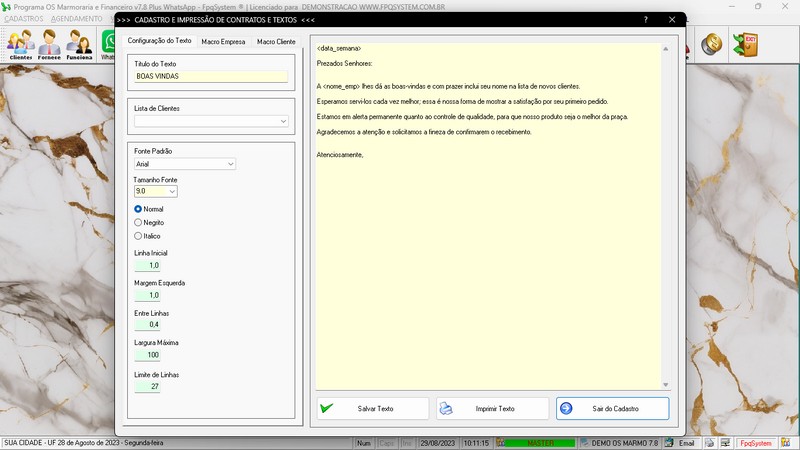Image resolution: width=800 pixels, height=450 pixels.
Task: Click the Largura Máxima 100 field
Action: (x=147, y=355)
